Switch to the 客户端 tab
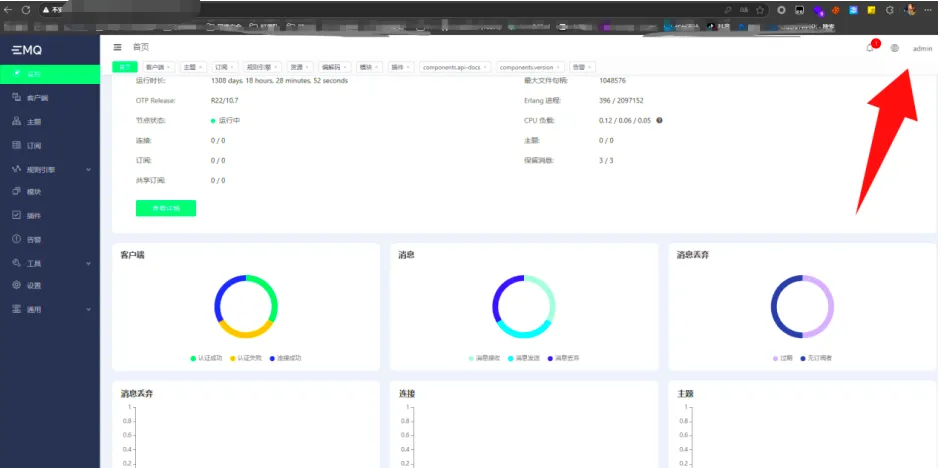Screen dimensions: 942x468 [x=157, y=67]
